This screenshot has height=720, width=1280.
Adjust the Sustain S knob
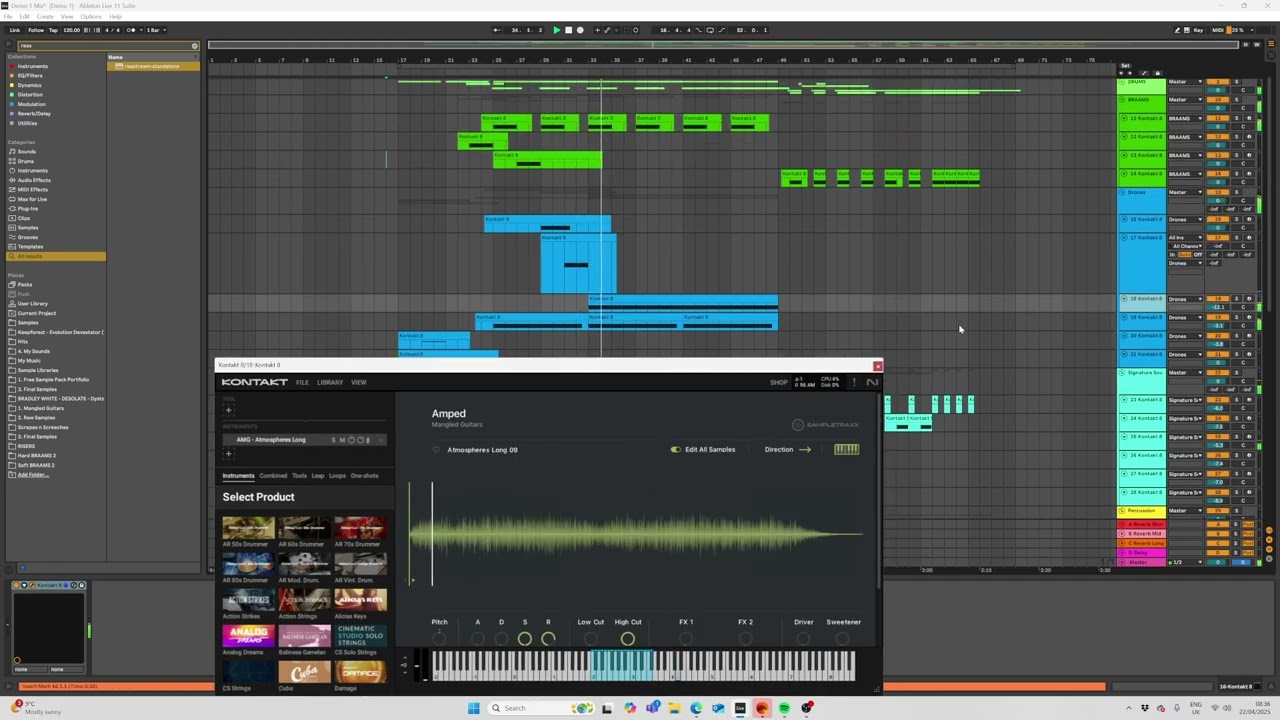[x=524, y=639]
